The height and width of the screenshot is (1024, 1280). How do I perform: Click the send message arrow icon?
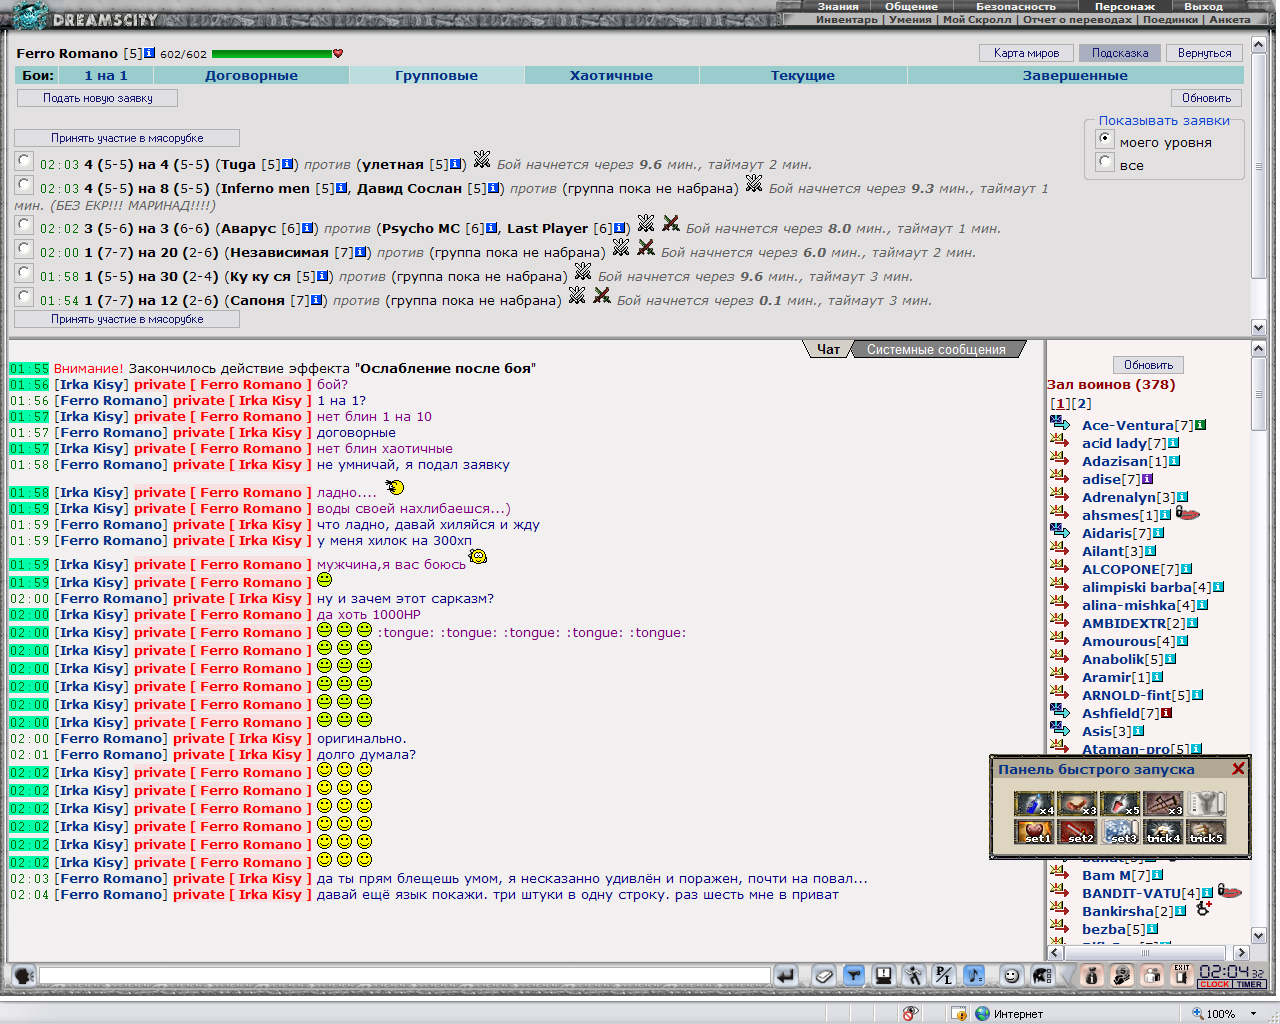click(786, 976)
